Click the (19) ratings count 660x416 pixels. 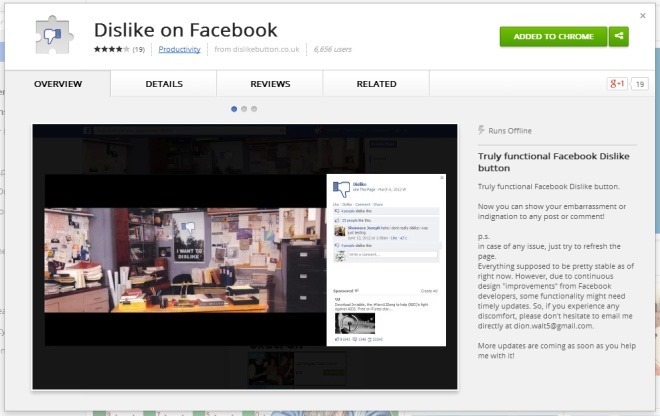click(x=138, y=49)
